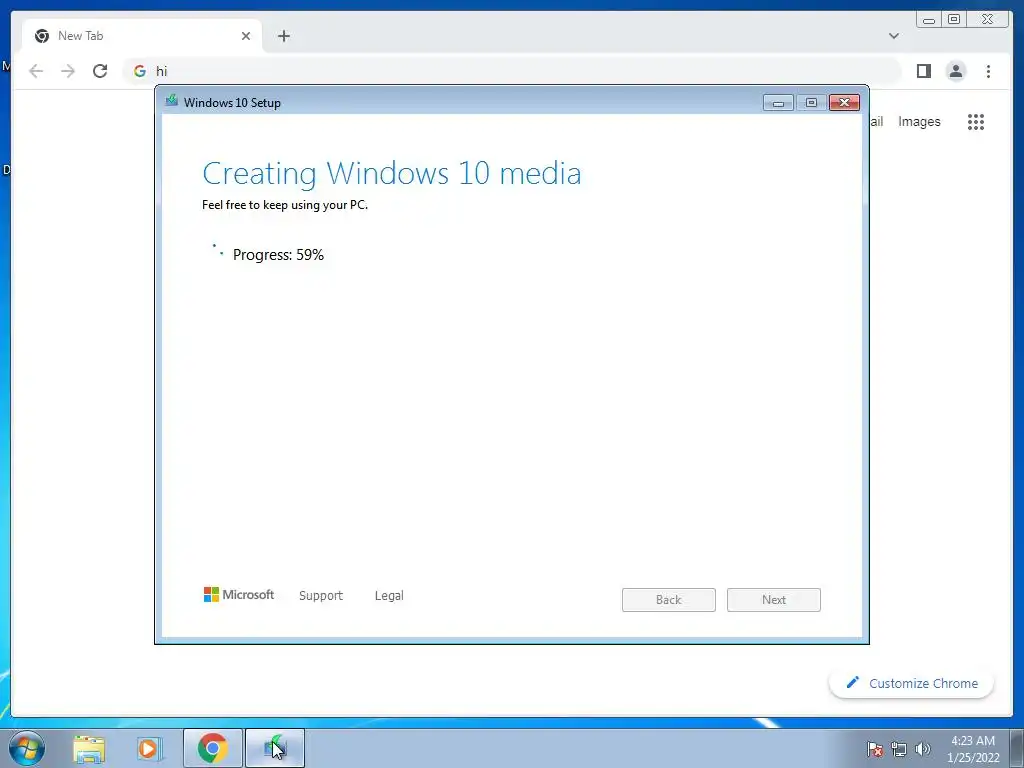Click 'Creating Windows 10 media' heading

coord(392,173)
